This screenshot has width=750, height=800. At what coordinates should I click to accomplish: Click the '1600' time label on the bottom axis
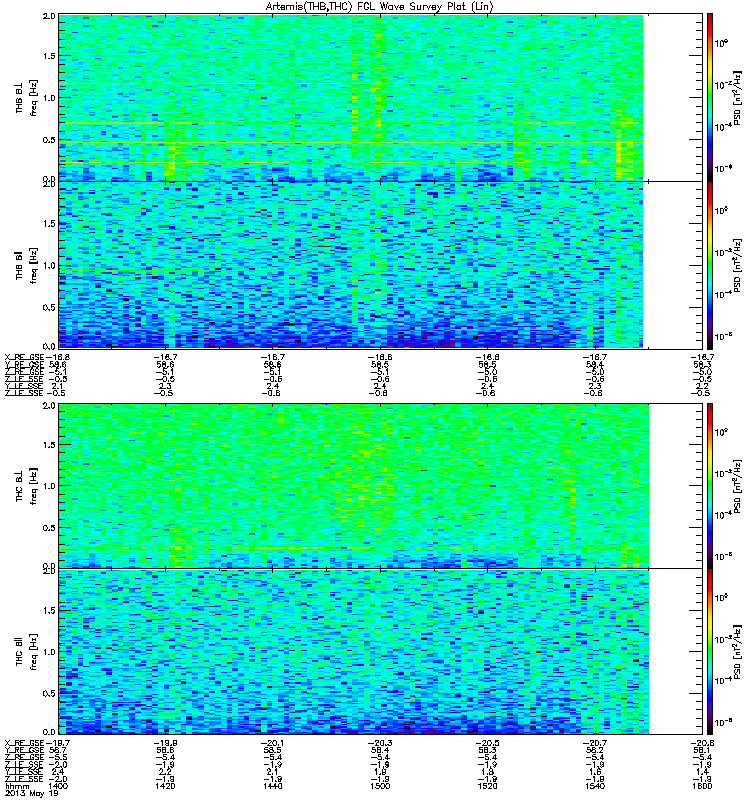tap(702, 786)
